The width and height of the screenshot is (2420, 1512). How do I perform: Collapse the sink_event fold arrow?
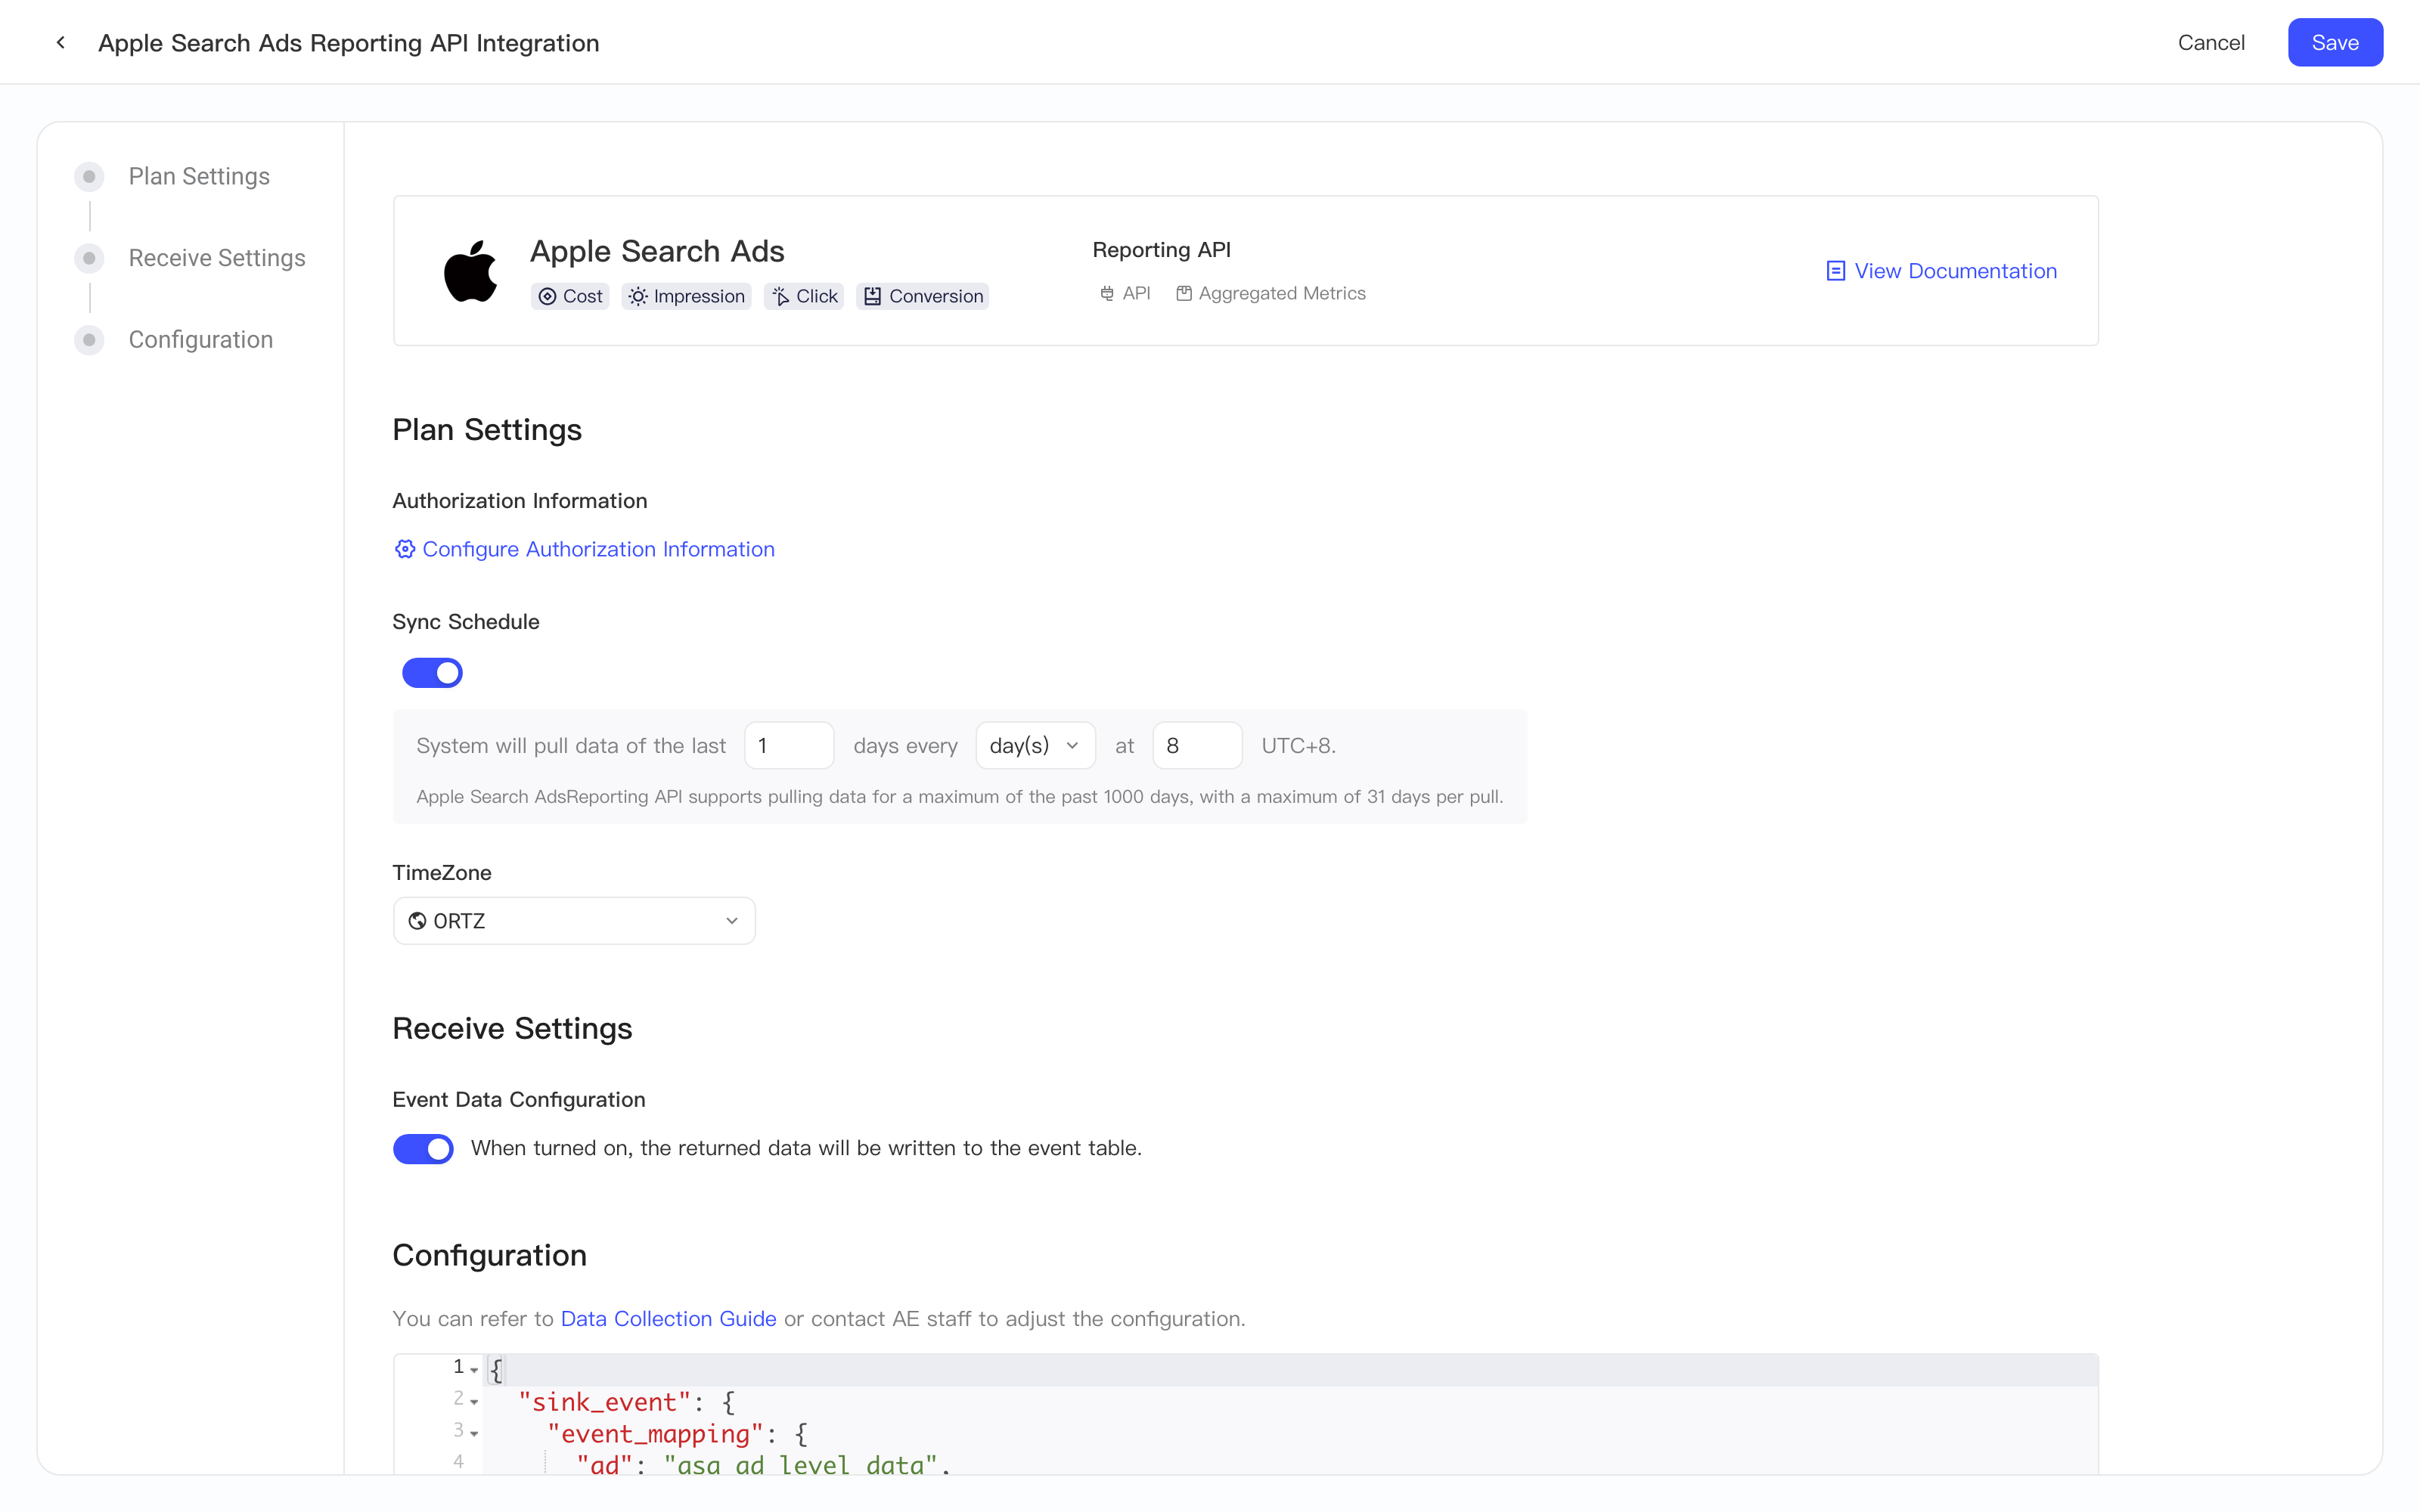click(474, 1402)
